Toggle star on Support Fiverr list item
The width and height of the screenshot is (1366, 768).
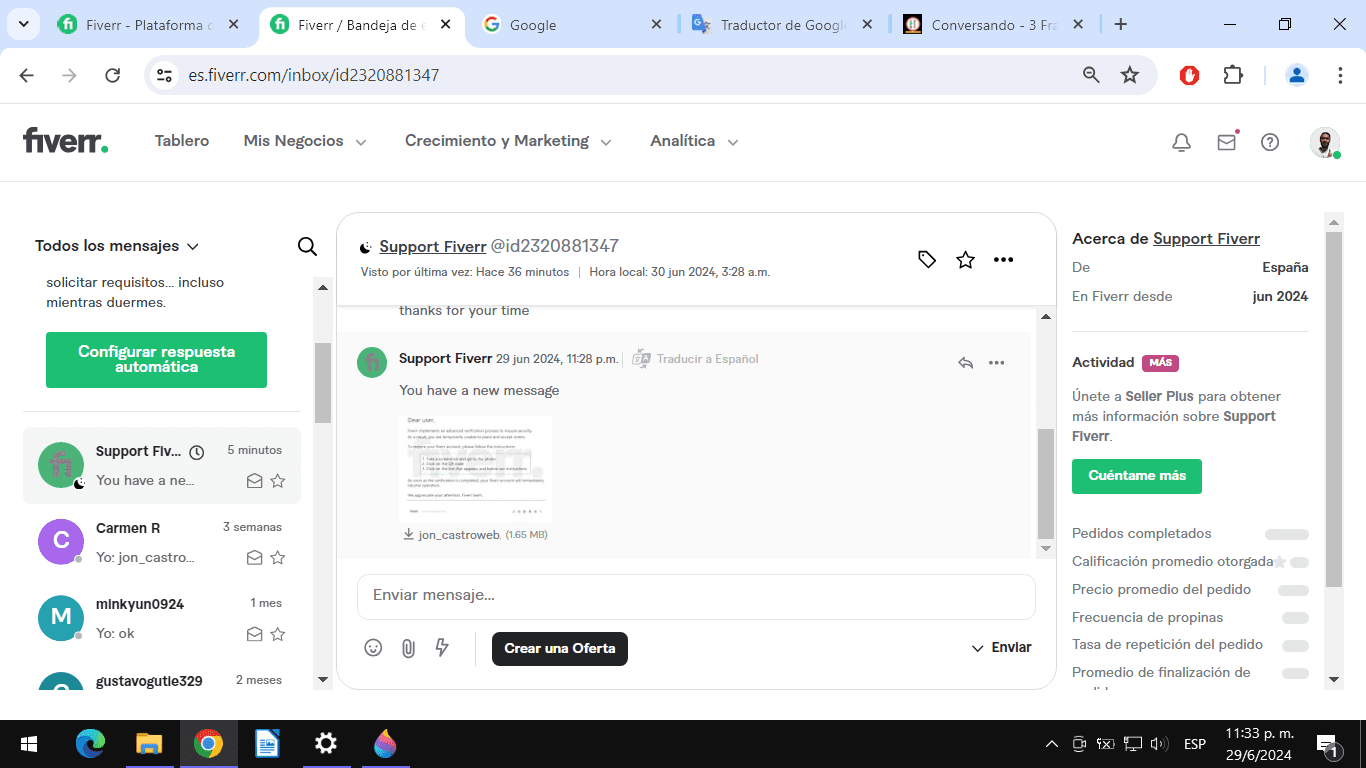(x=278, y=481)
